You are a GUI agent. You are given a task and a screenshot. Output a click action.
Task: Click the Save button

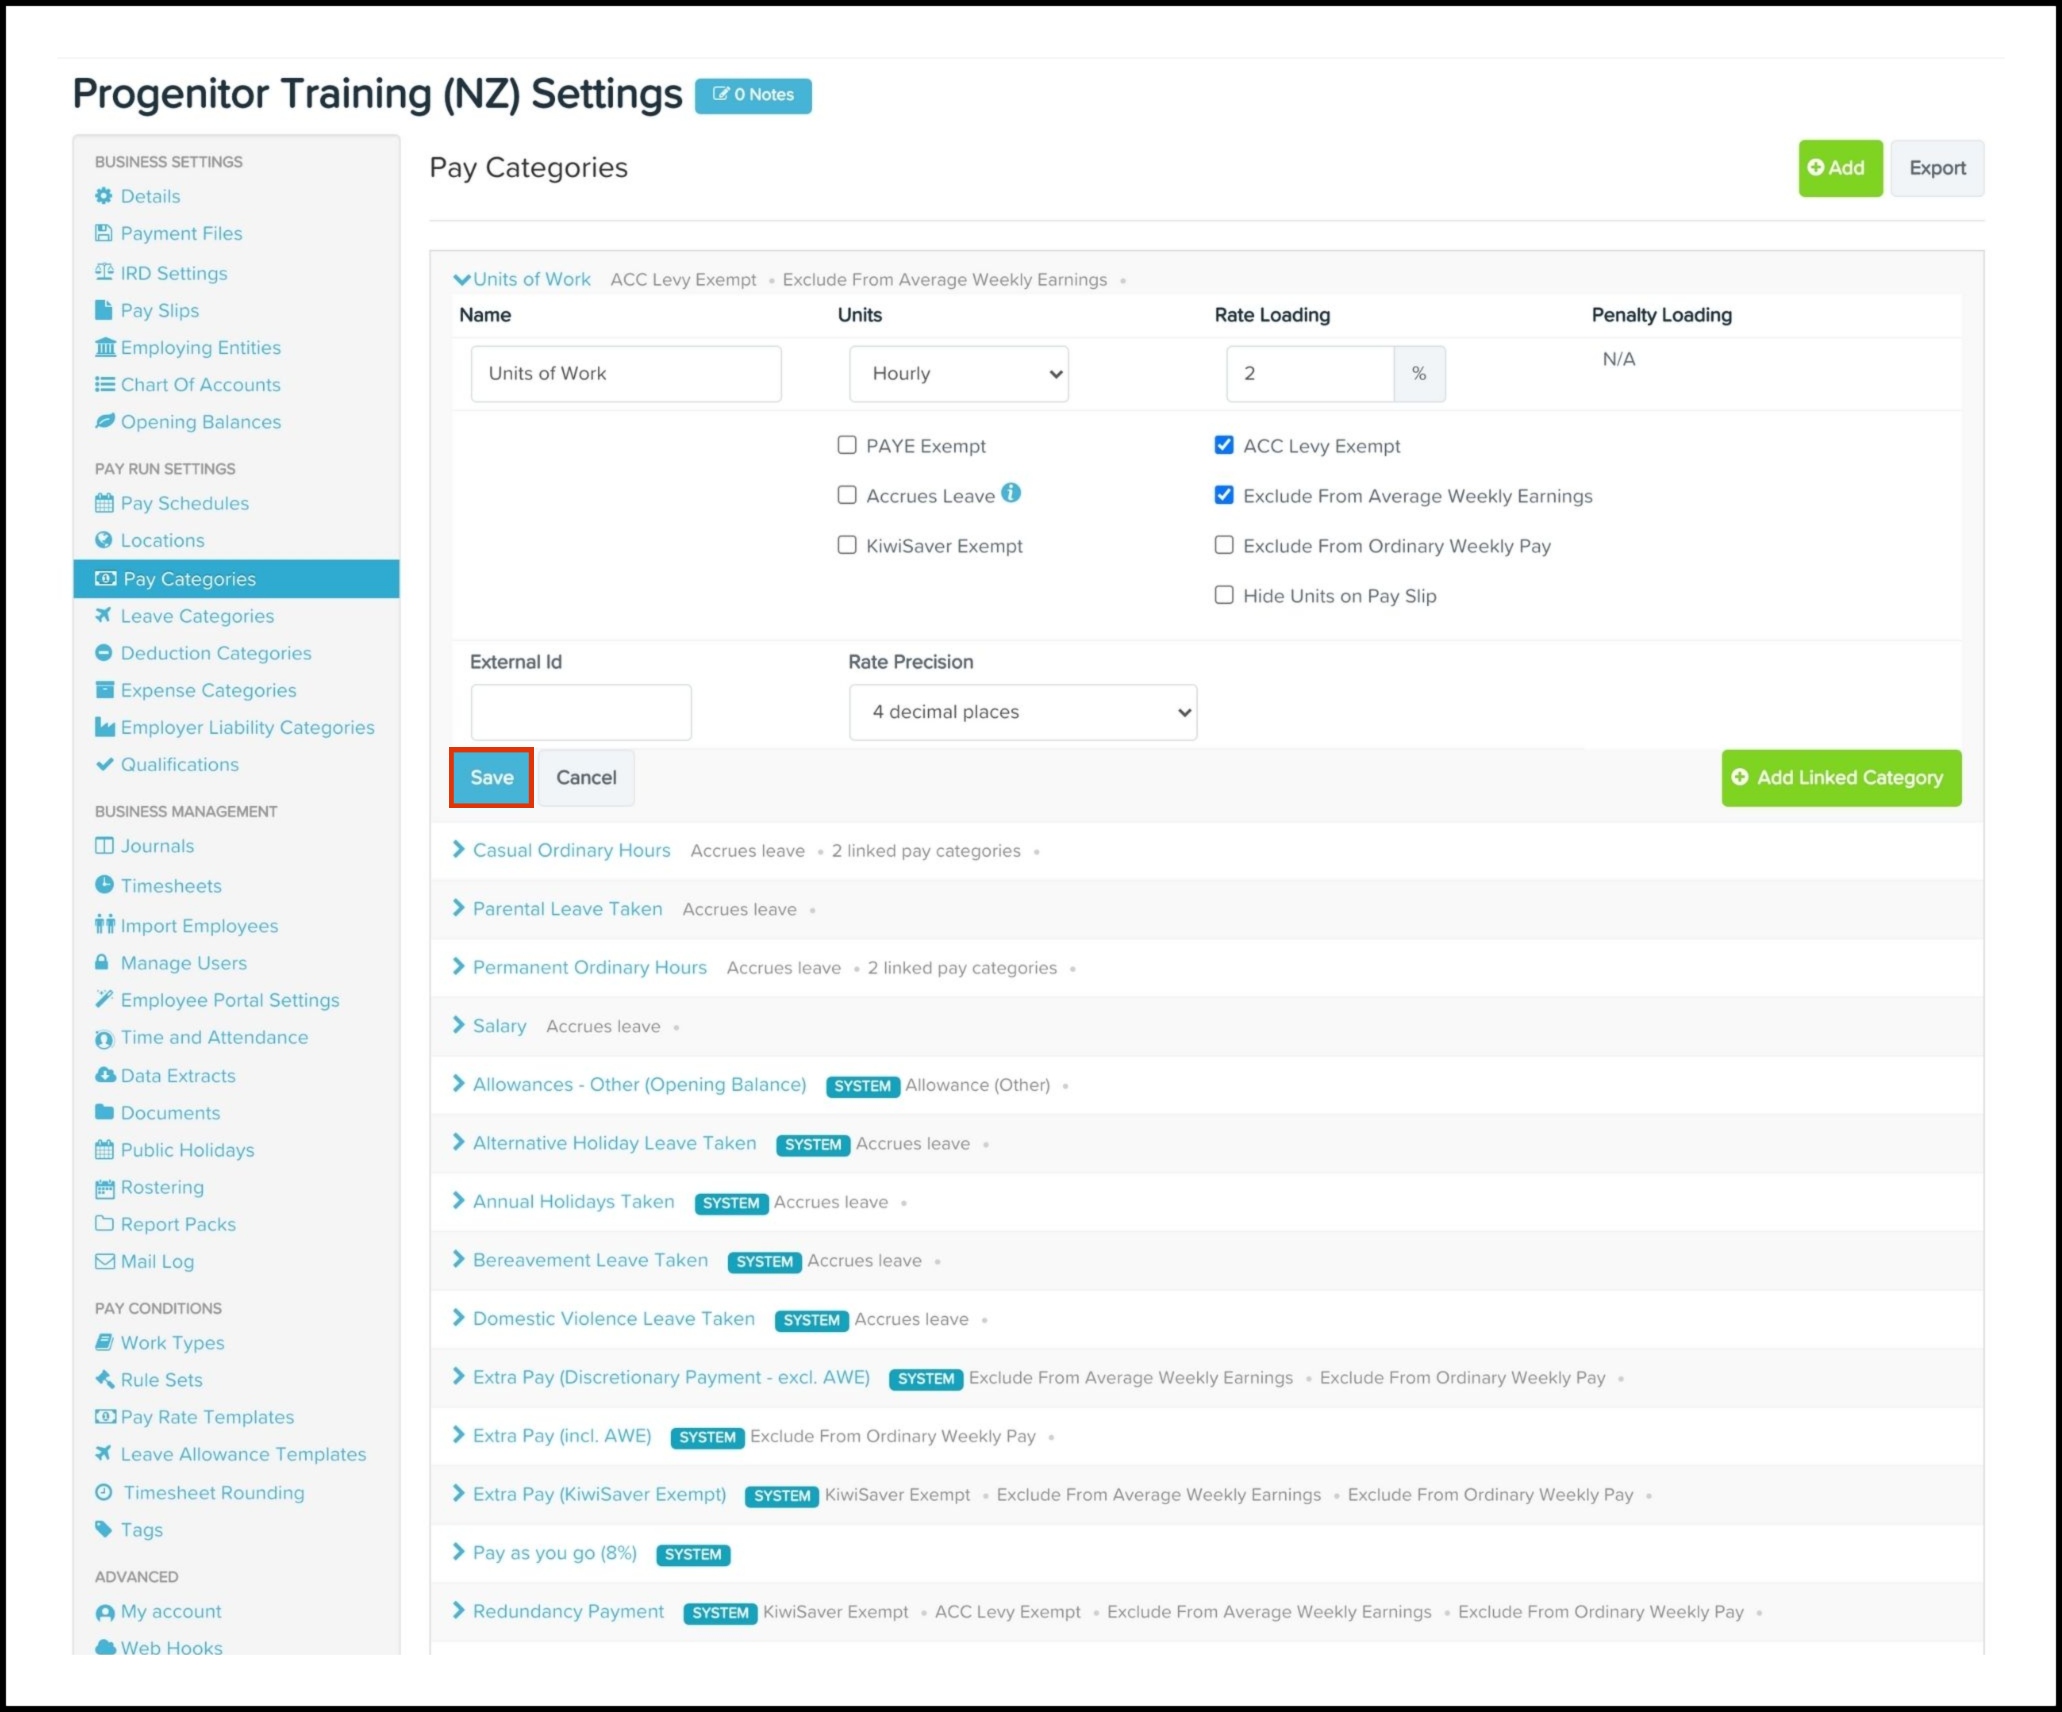(491, 777)
